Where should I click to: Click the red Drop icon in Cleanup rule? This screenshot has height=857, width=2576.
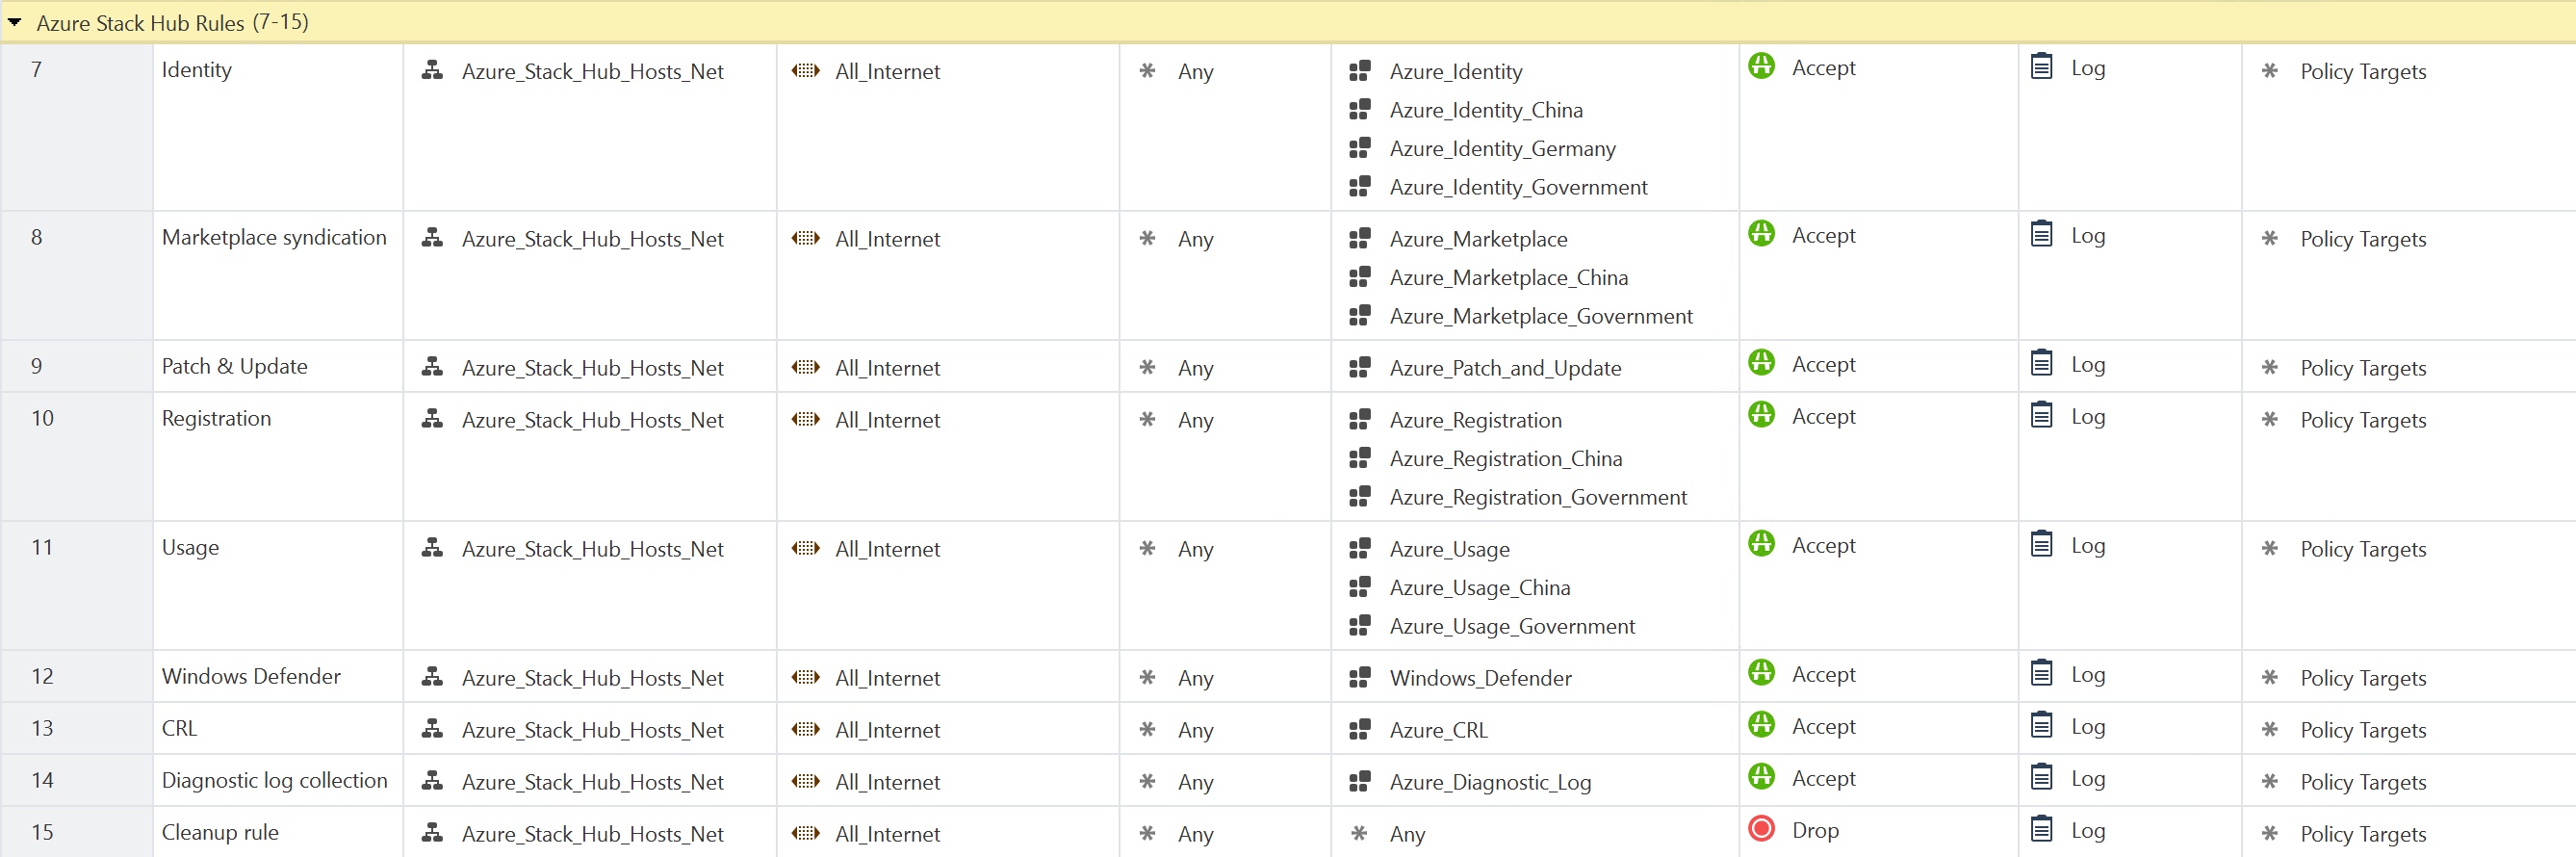click(x=1761, y=830)
